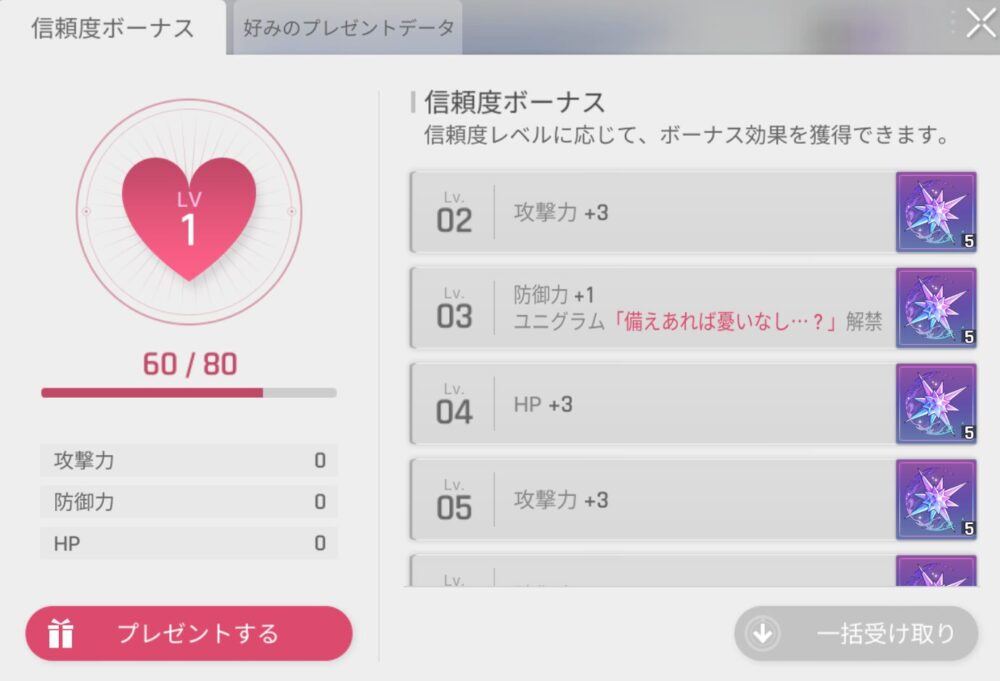This screenshot has width=1000, height=681.
Task: Open the 好みのプレゼントデータ tab
Action: click(348, 28)
